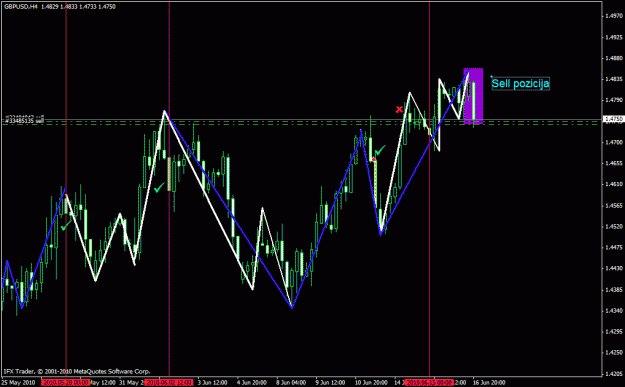
Task: Click the 1.4475 price scale value
Action: (614, 248)
